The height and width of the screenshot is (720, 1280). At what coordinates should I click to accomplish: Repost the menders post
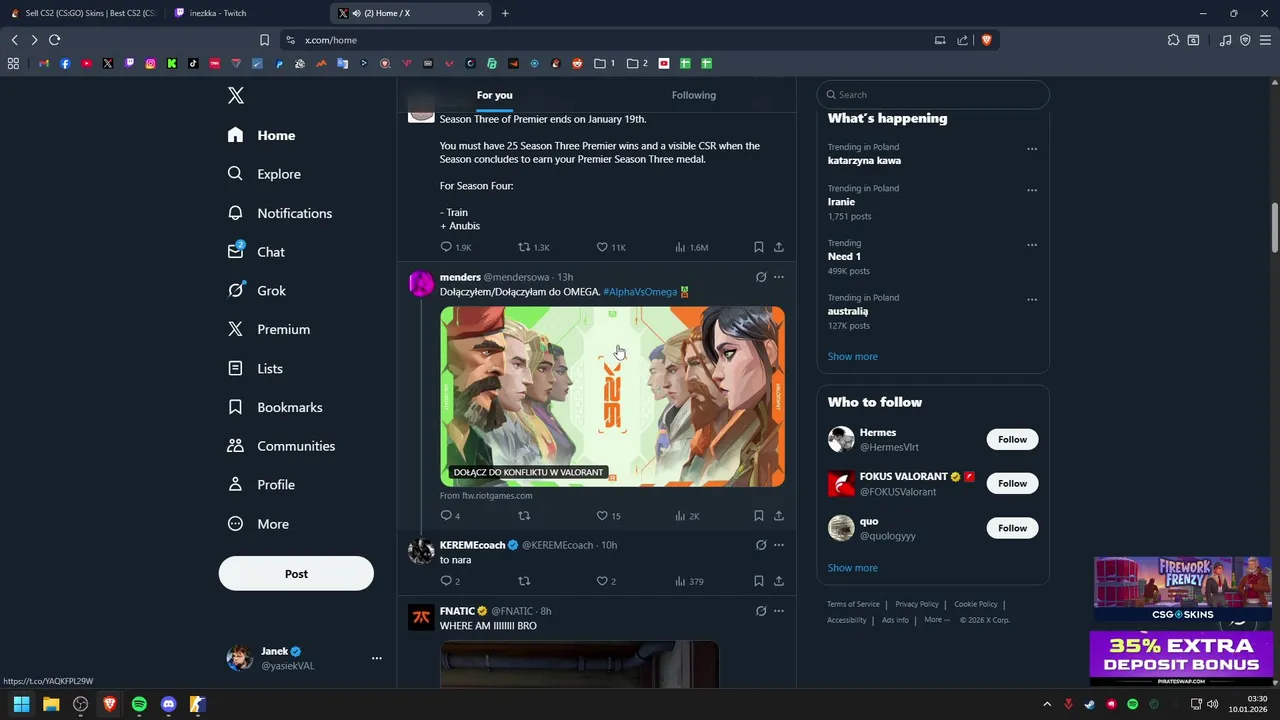coord(524,516)
